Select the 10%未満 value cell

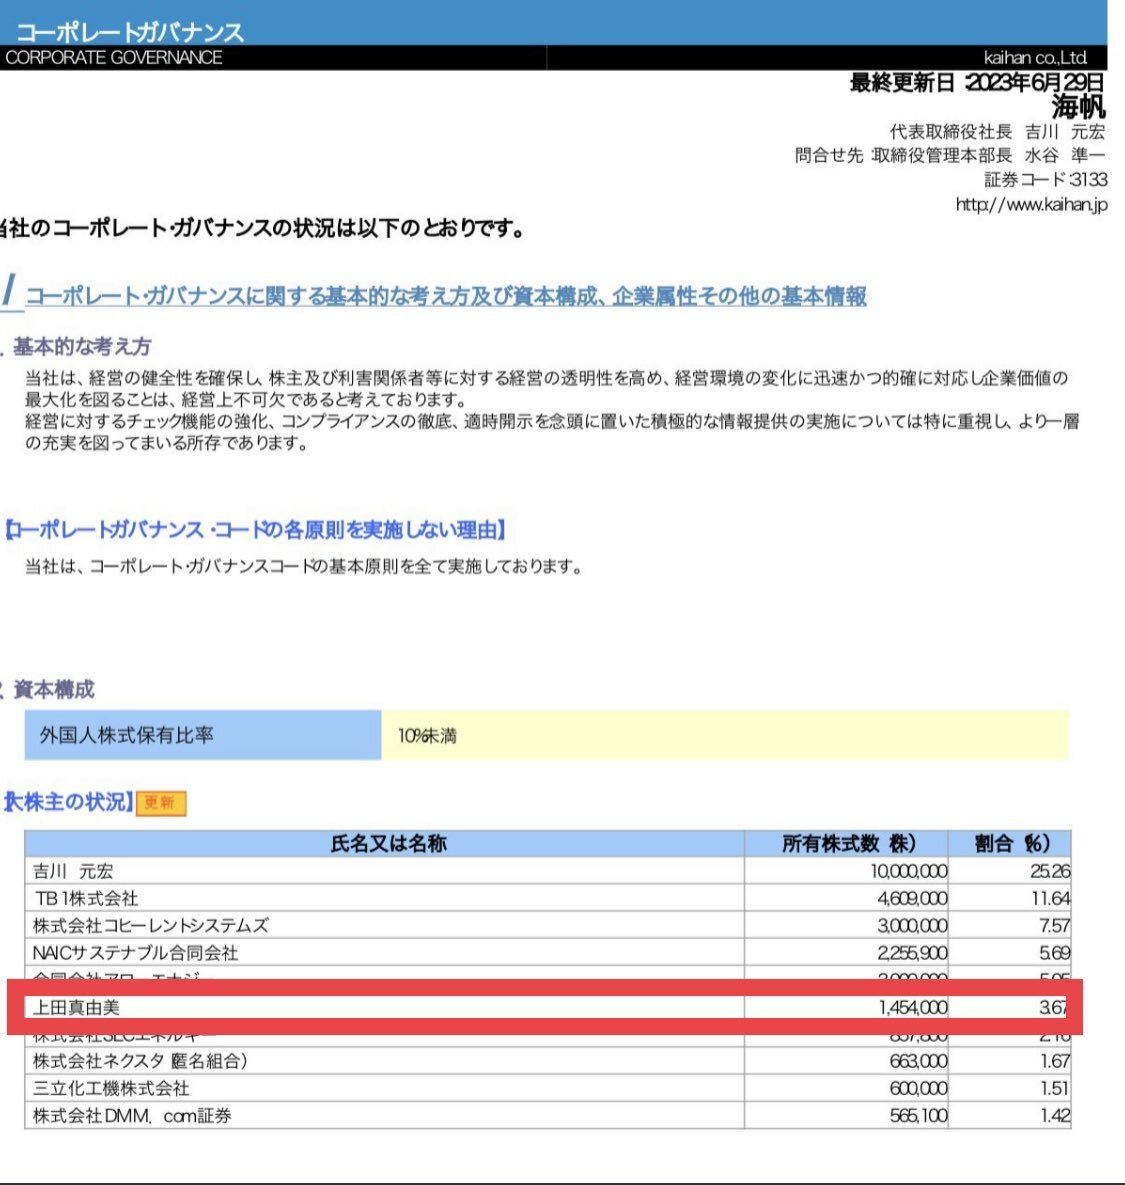(x=427, y=736)
